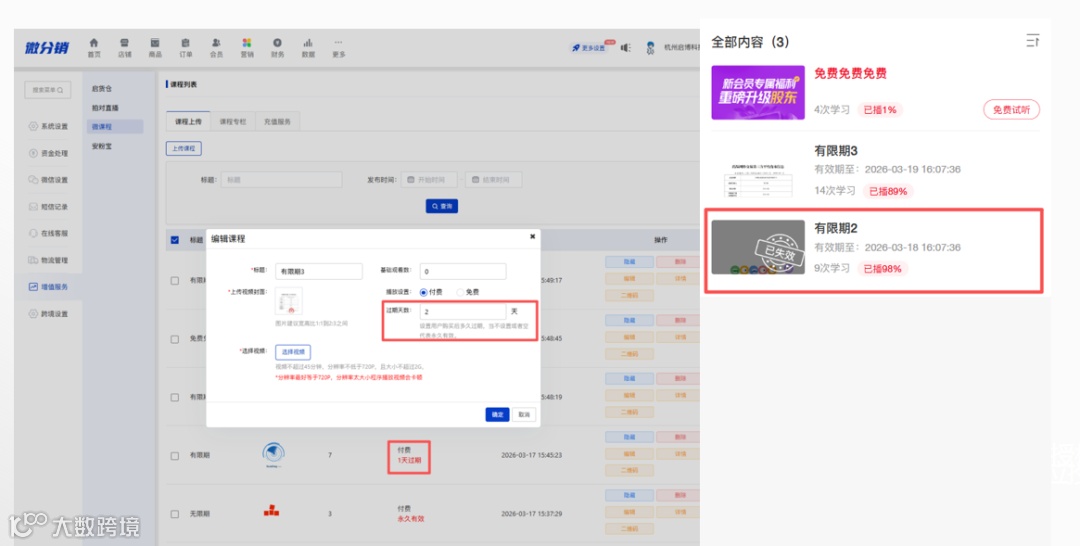Click the 选择视频 button in dialog
Viewport: 1080px width, 546px height.
(293, 352)
